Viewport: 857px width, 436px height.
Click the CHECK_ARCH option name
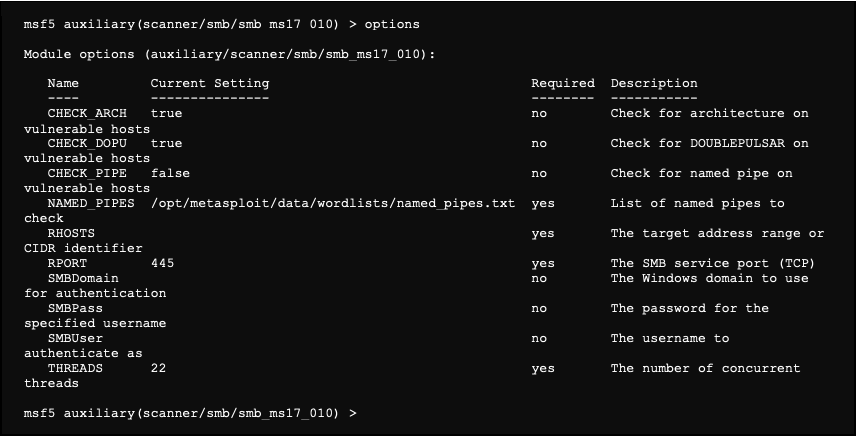tap(87, 114)
